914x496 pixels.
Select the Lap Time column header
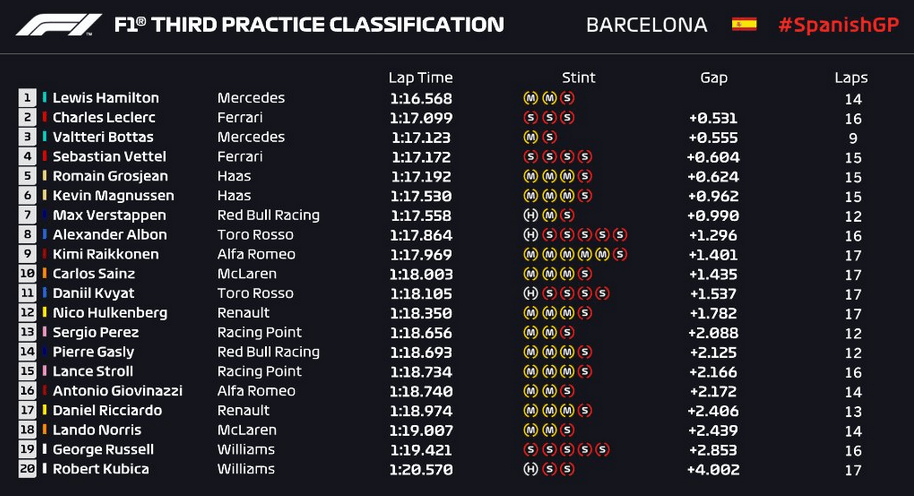click(420, 78)
